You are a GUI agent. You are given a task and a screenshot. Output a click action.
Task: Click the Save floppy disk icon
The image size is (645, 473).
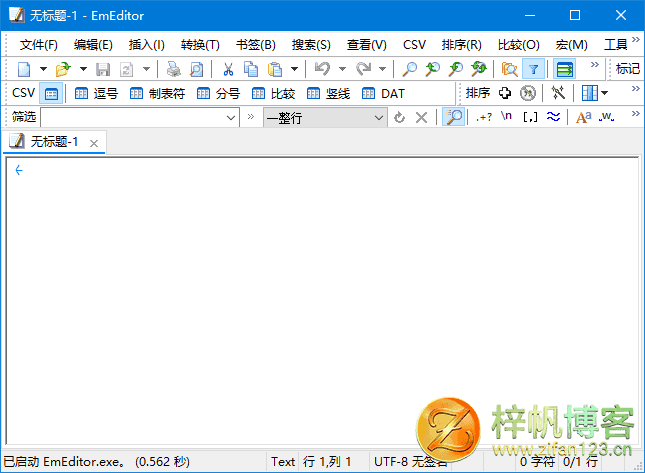(103, 69)
